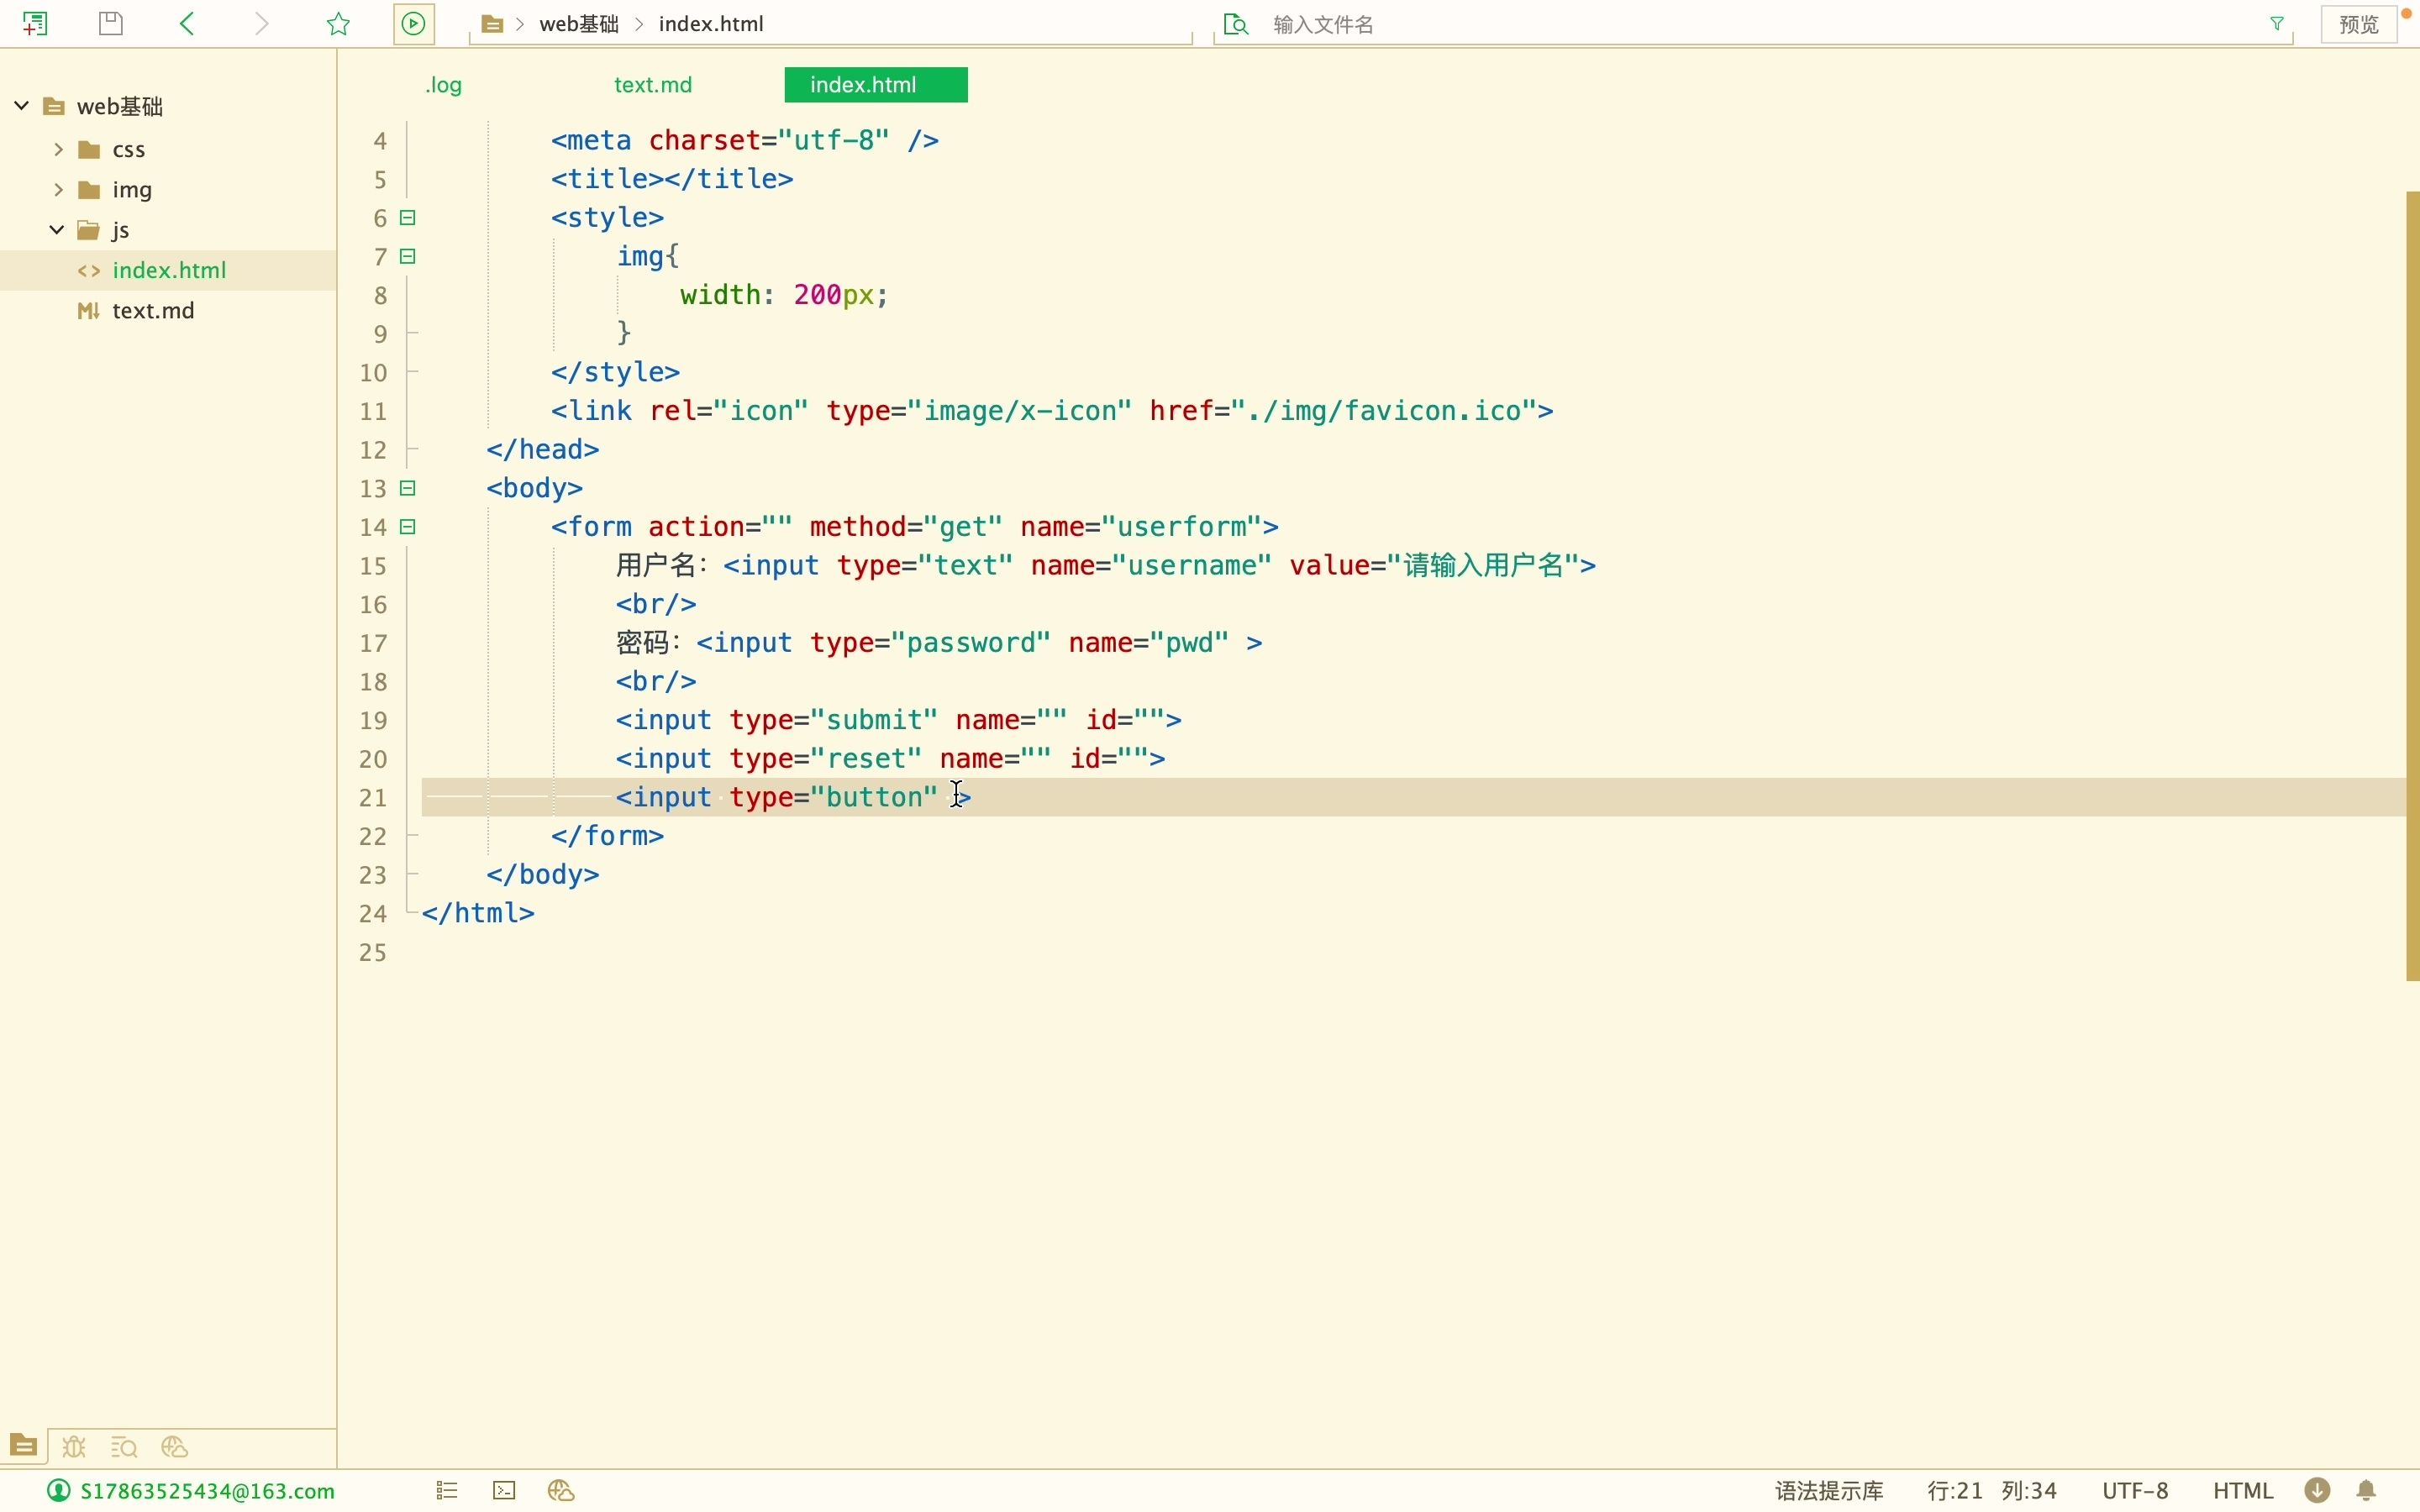Screen dimensions: 2420x1512
Task: Click "submit" in line 19
Action: pyautogui.click(x=873, y=720)
